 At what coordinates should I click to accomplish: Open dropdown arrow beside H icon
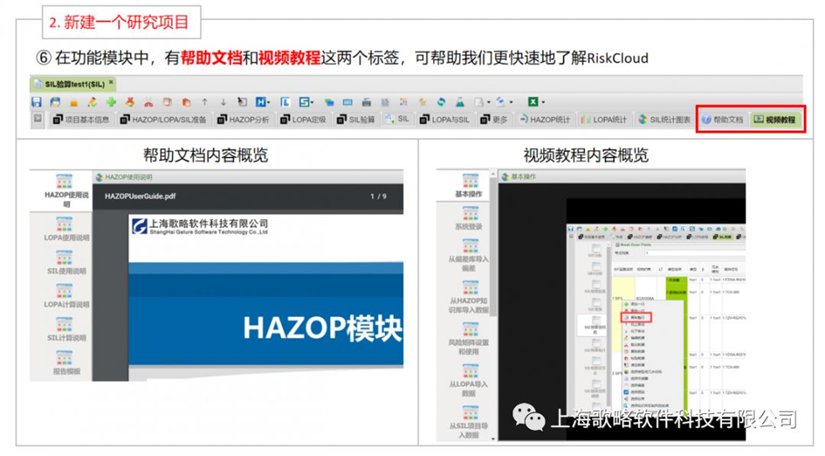pyautogui.click(x=268, y=103)
